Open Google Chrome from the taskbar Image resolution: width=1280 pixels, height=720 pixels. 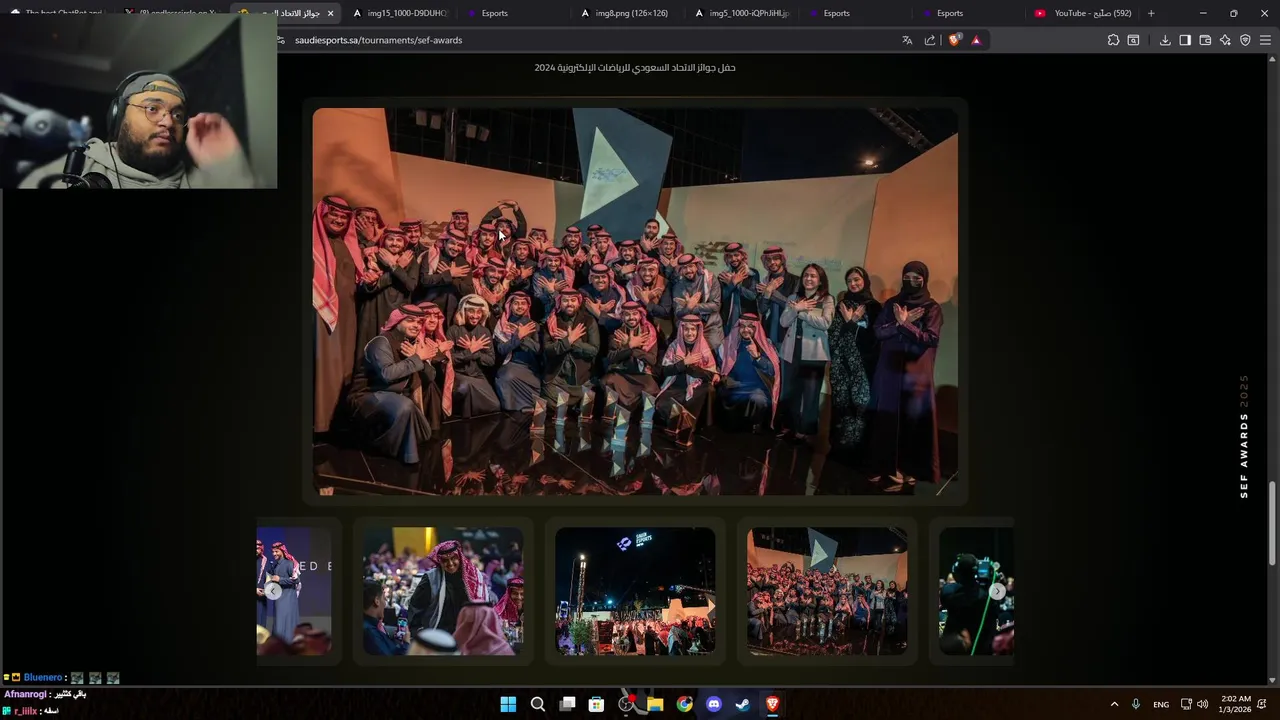tap(684, 704)
